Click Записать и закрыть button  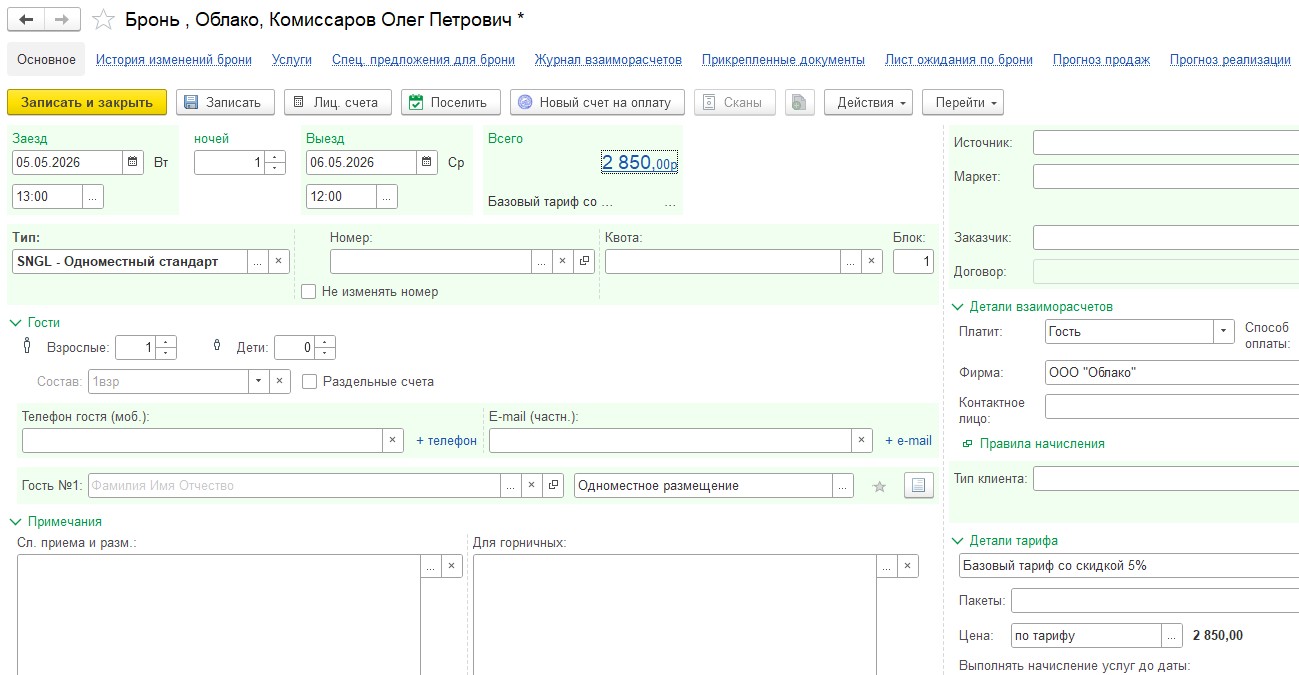click(87, 102)
